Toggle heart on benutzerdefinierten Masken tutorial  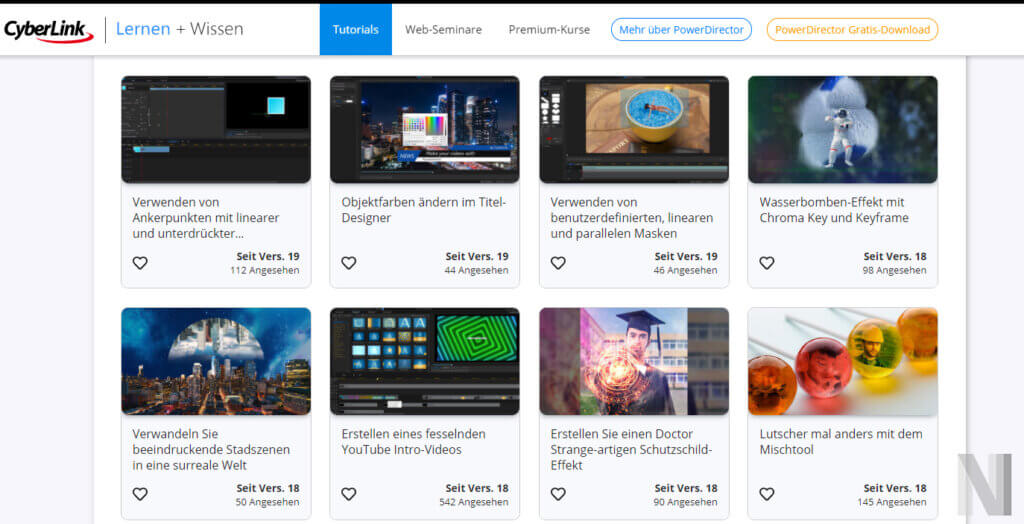pos(558,263)
